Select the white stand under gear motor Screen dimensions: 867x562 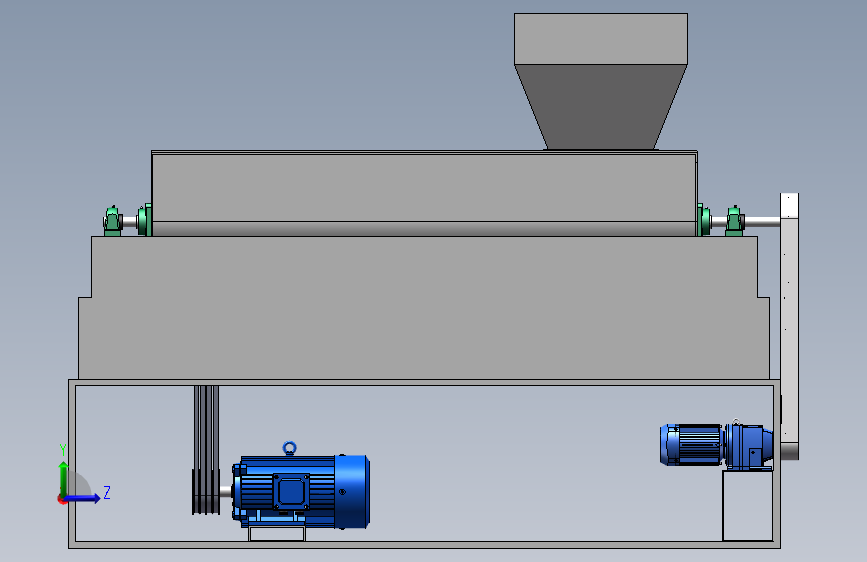pos(748,506)
